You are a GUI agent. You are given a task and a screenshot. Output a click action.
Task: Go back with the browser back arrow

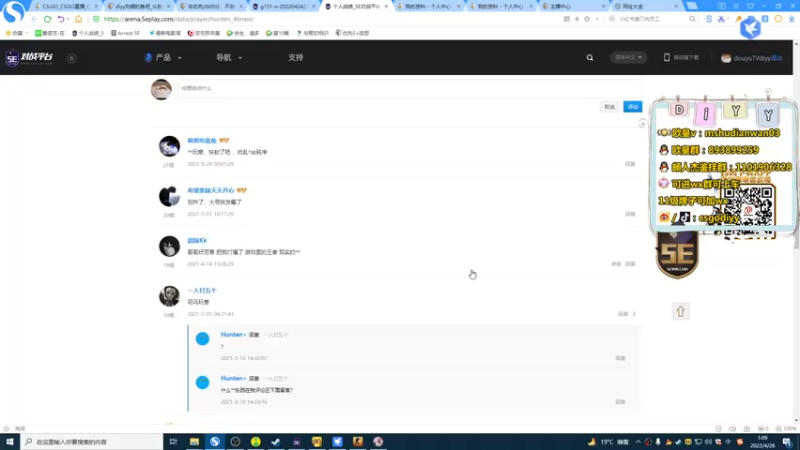pos(34,19)
